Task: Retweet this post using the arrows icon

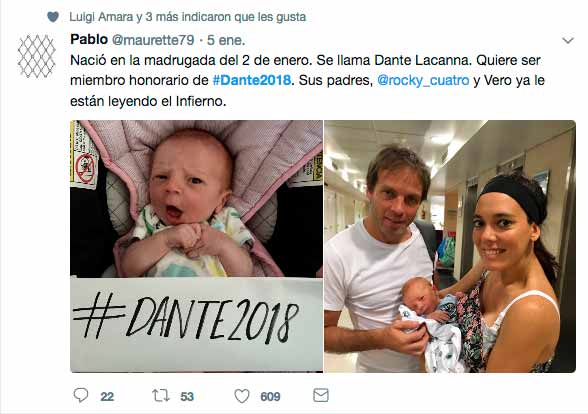Action: [x=161, y=396]
